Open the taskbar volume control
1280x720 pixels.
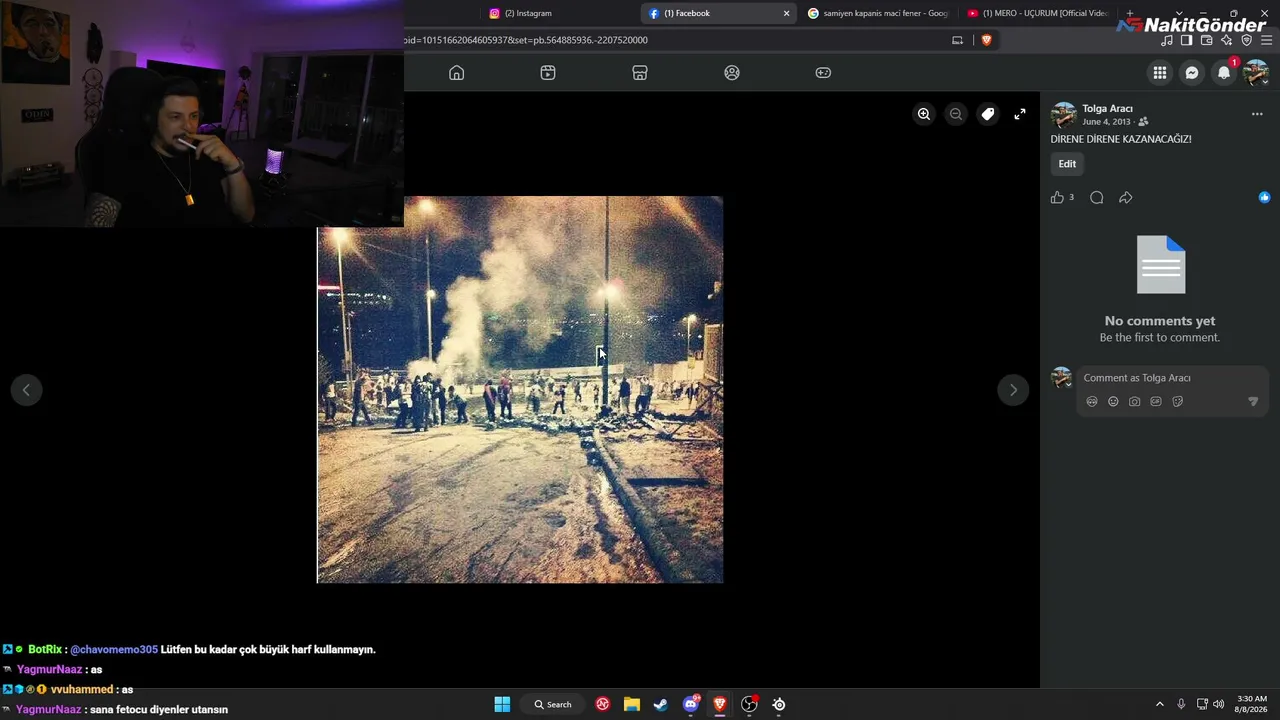1218,704
